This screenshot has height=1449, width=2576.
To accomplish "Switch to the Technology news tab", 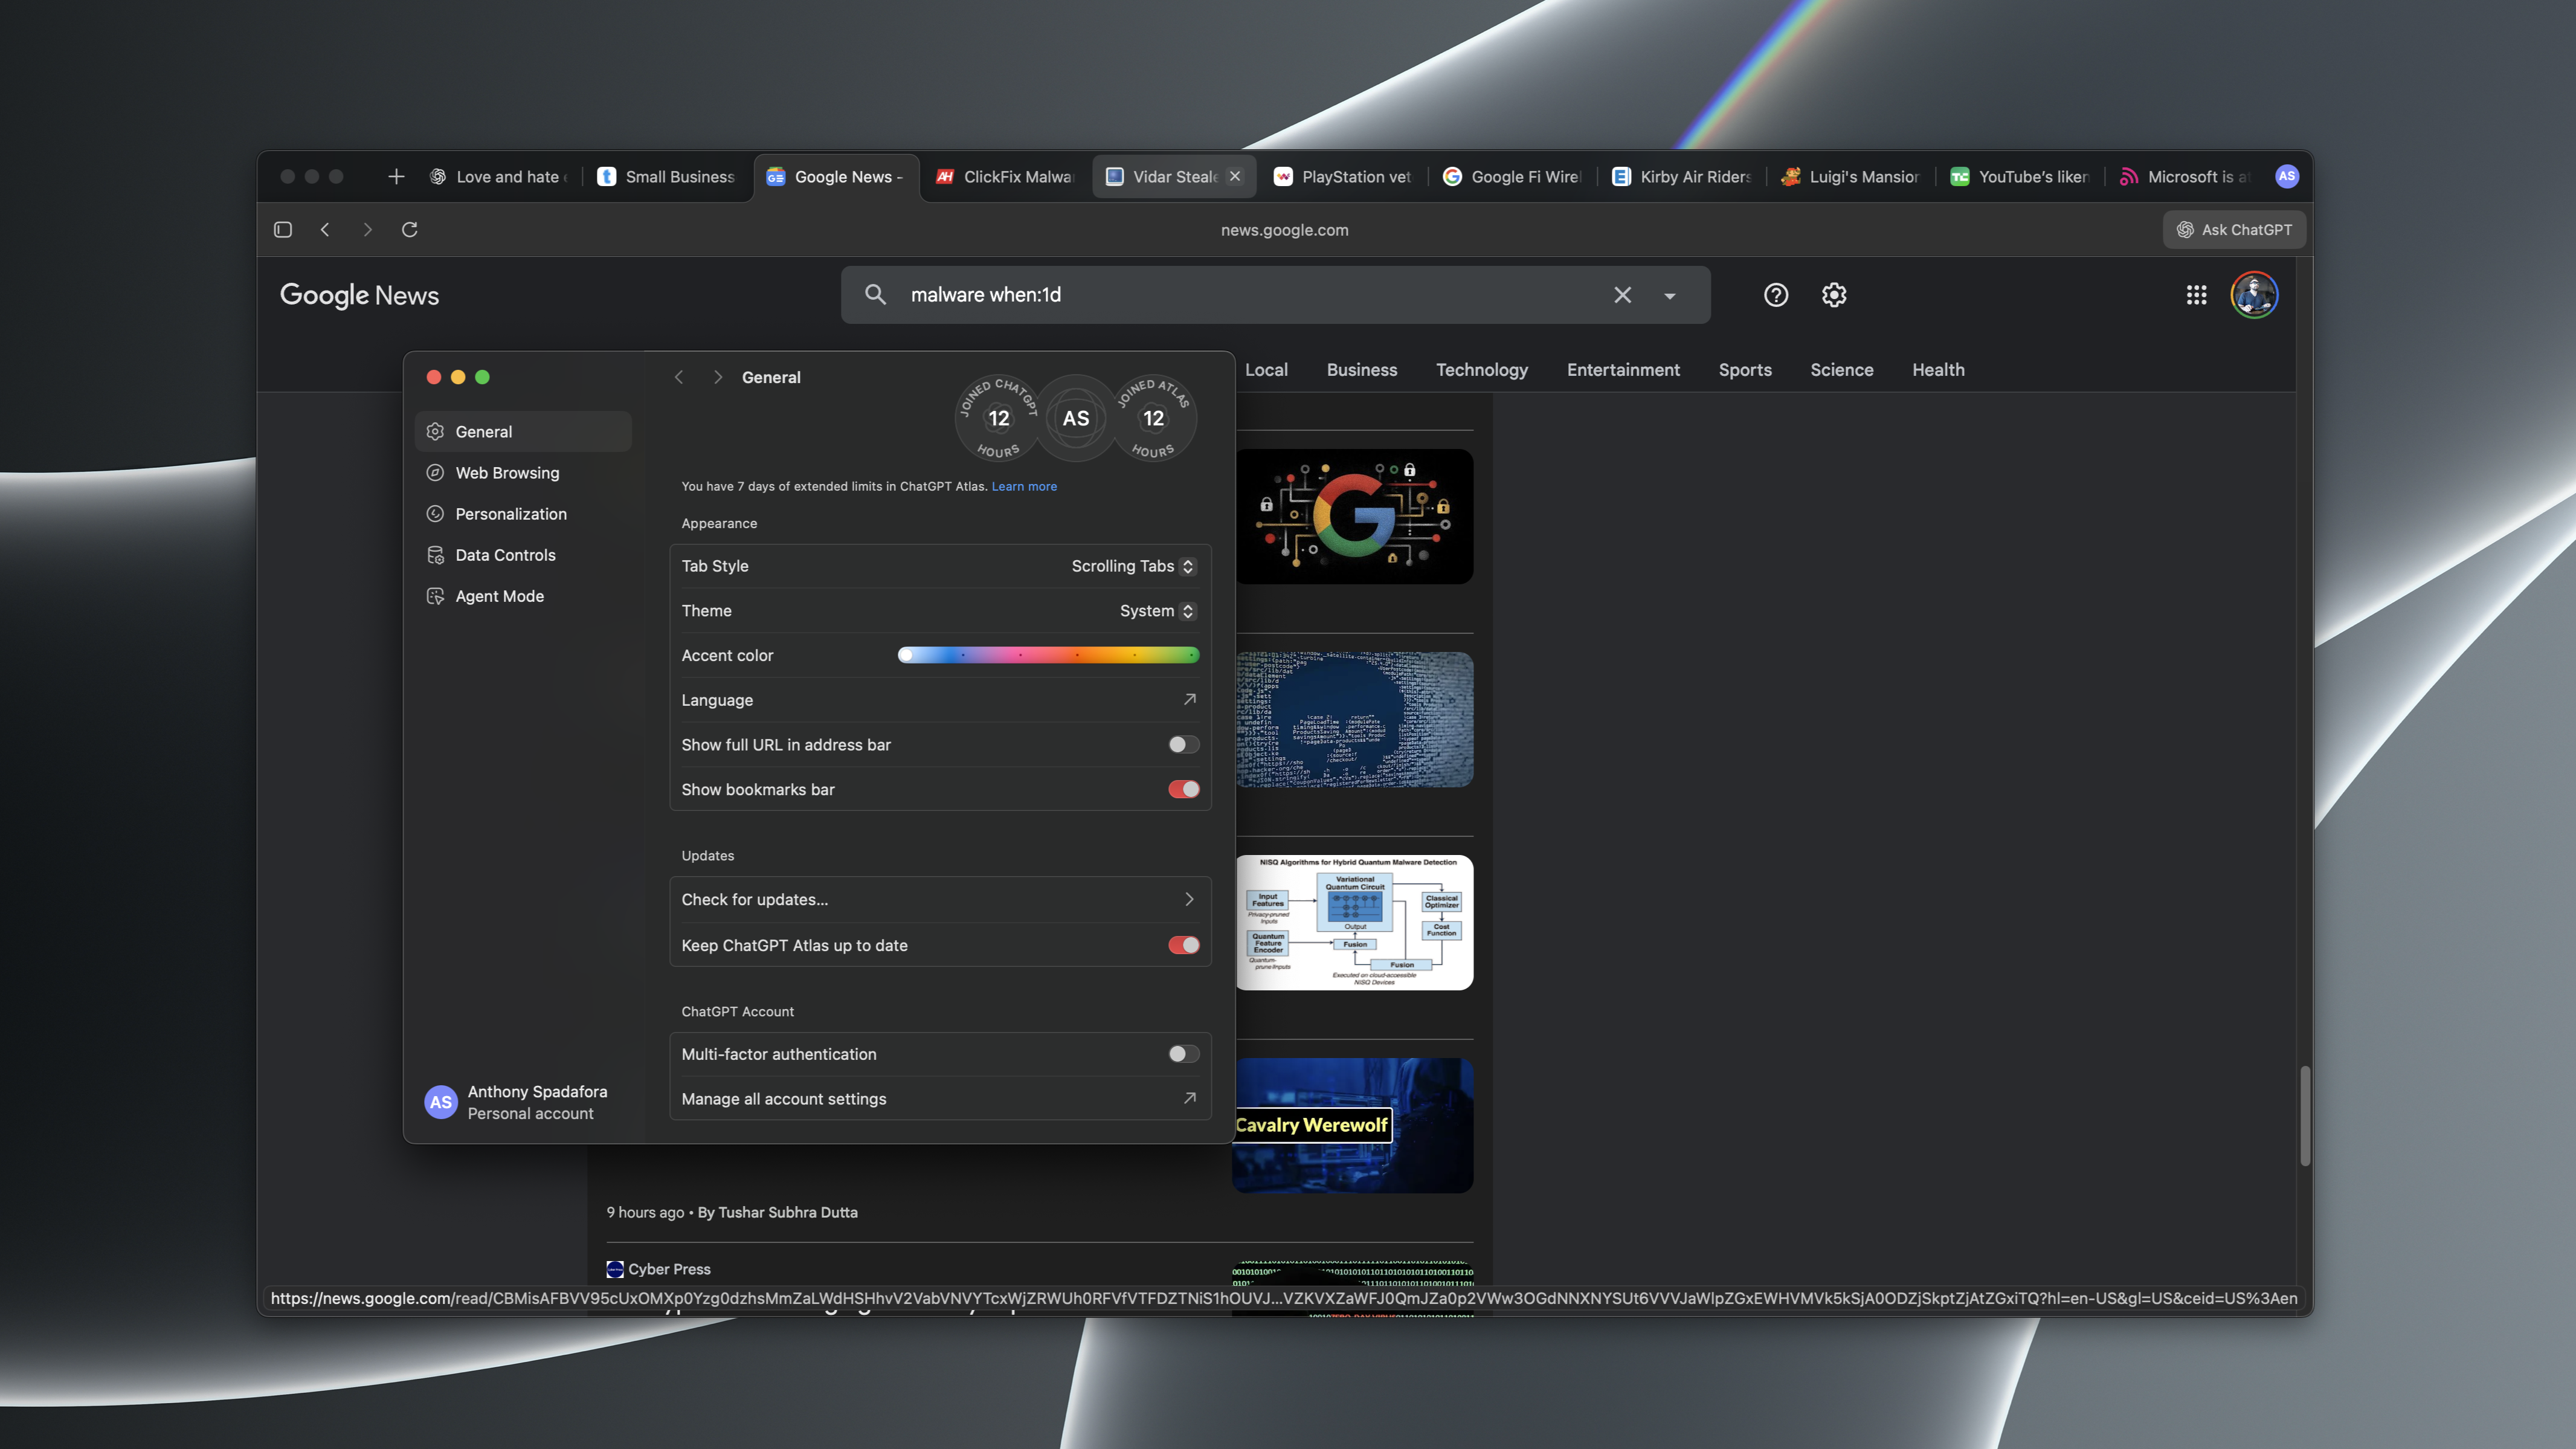I will coord(1481,370).
